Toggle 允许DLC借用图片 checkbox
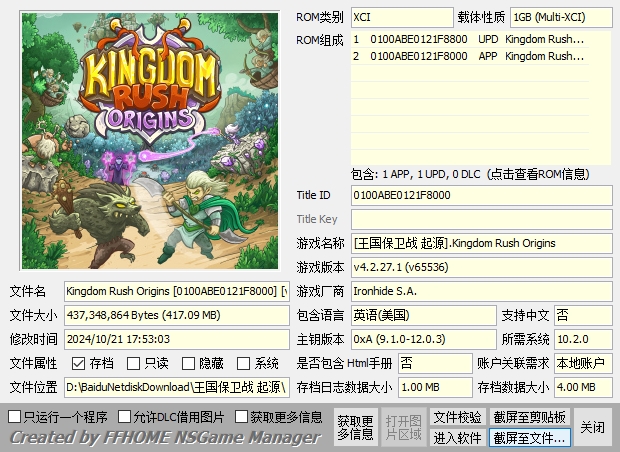The image size is (620, 452). [125, 416]
